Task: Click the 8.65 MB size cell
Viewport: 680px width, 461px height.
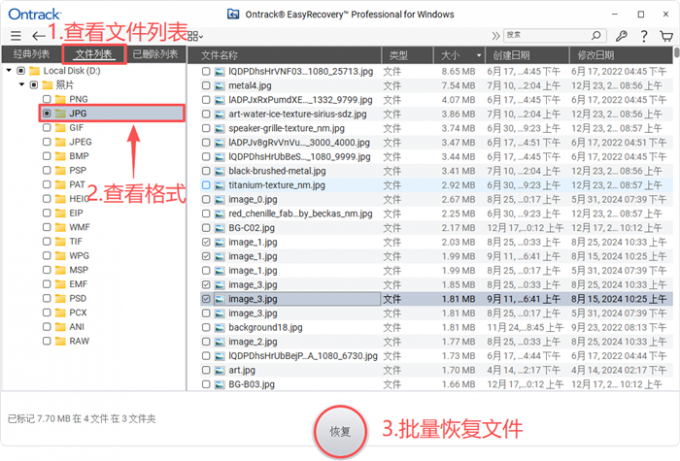Action: point(458,71)
